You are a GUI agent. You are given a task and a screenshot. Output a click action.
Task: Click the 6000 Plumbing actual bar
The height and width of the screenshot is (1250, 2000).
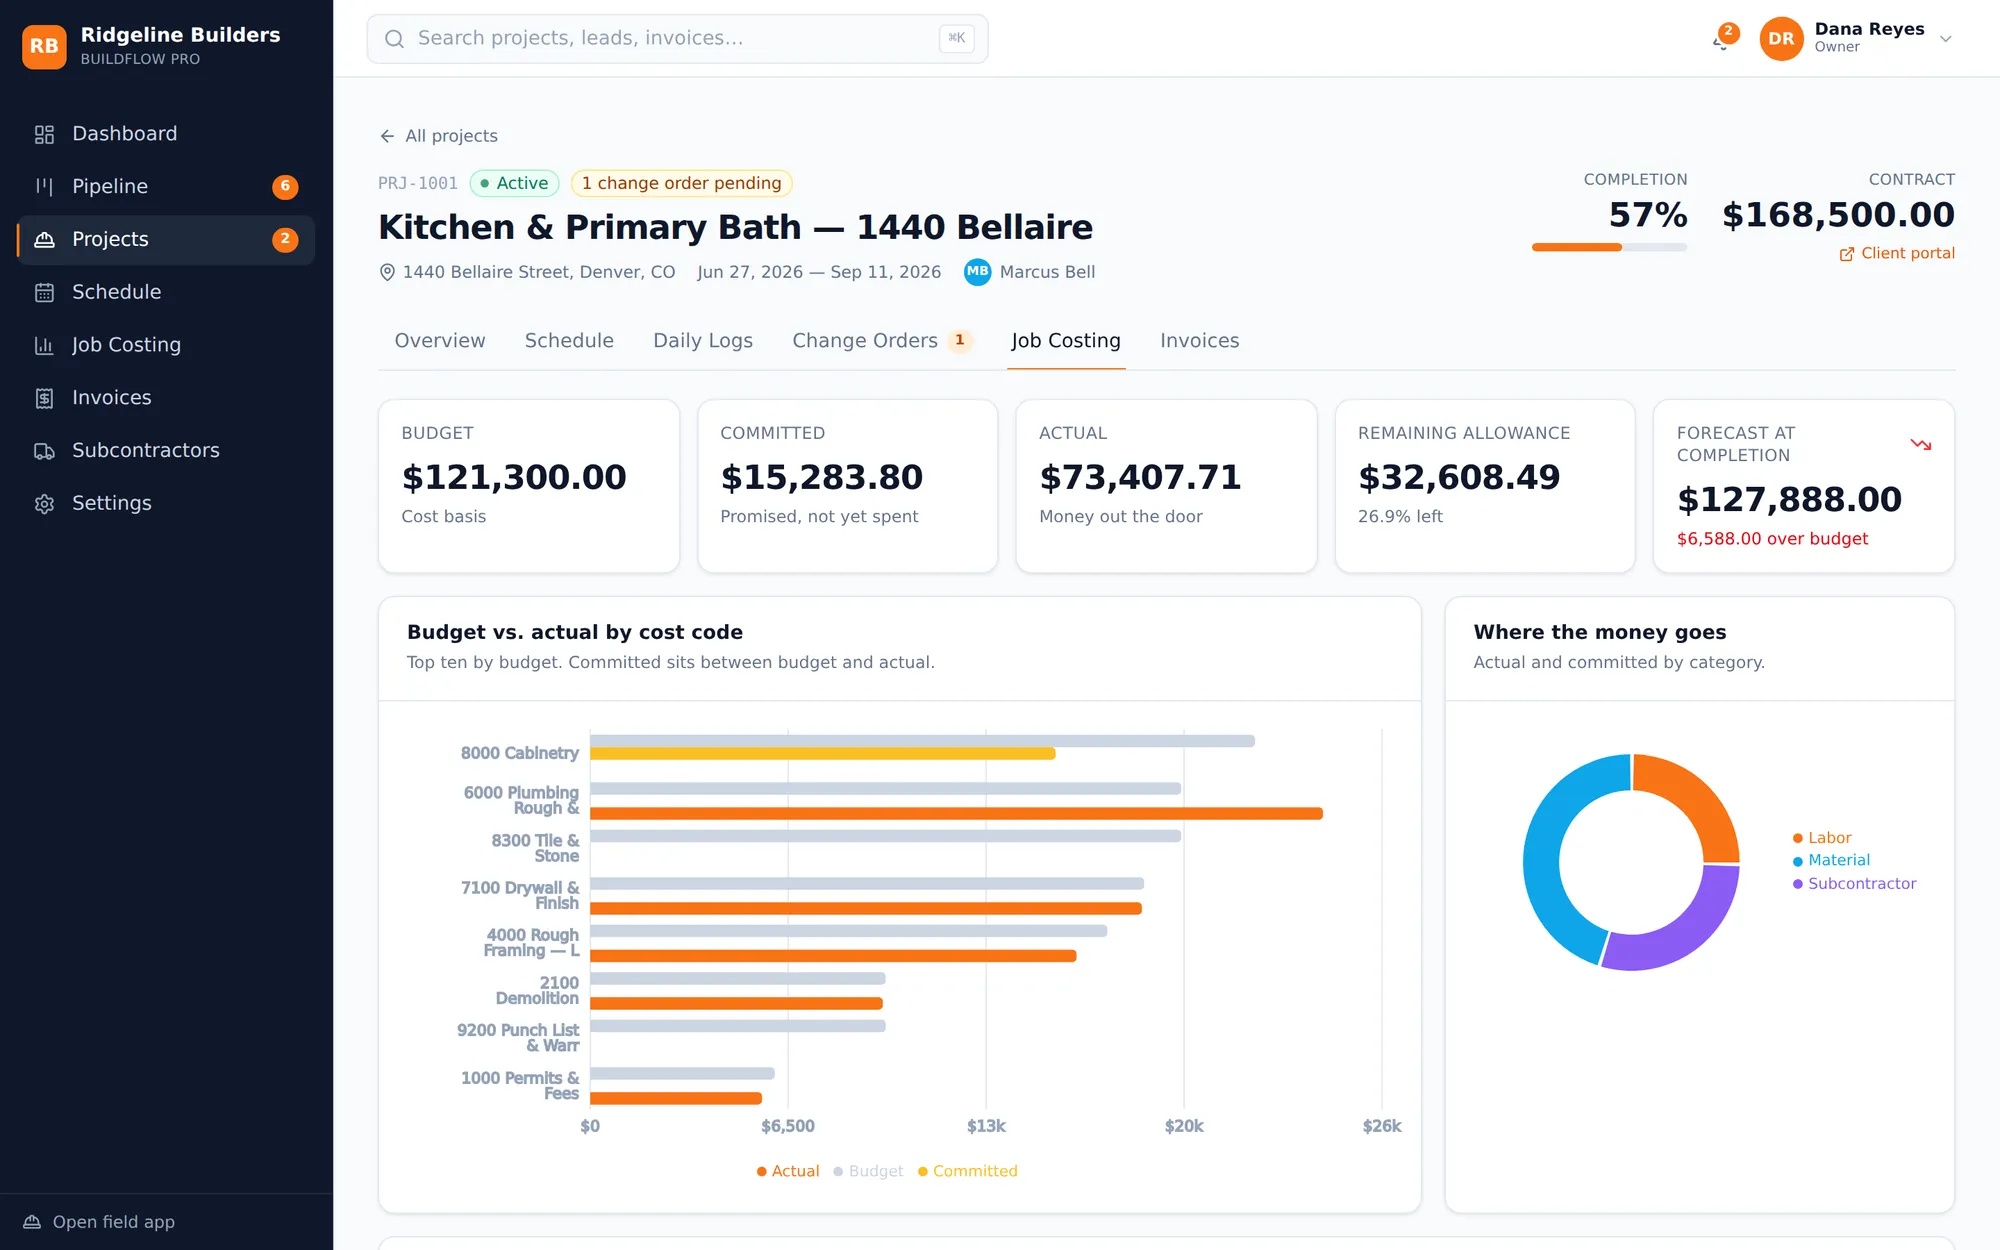point(956,814)
